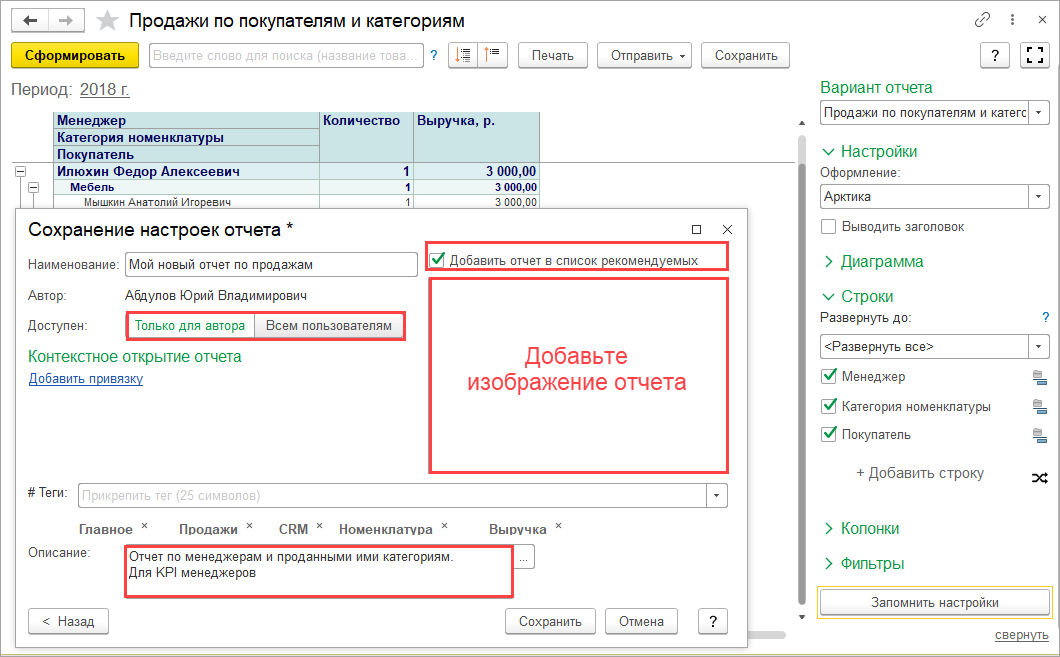
Task: Enable the Выводить заголовок checkbox
Action: coord(828,226)
